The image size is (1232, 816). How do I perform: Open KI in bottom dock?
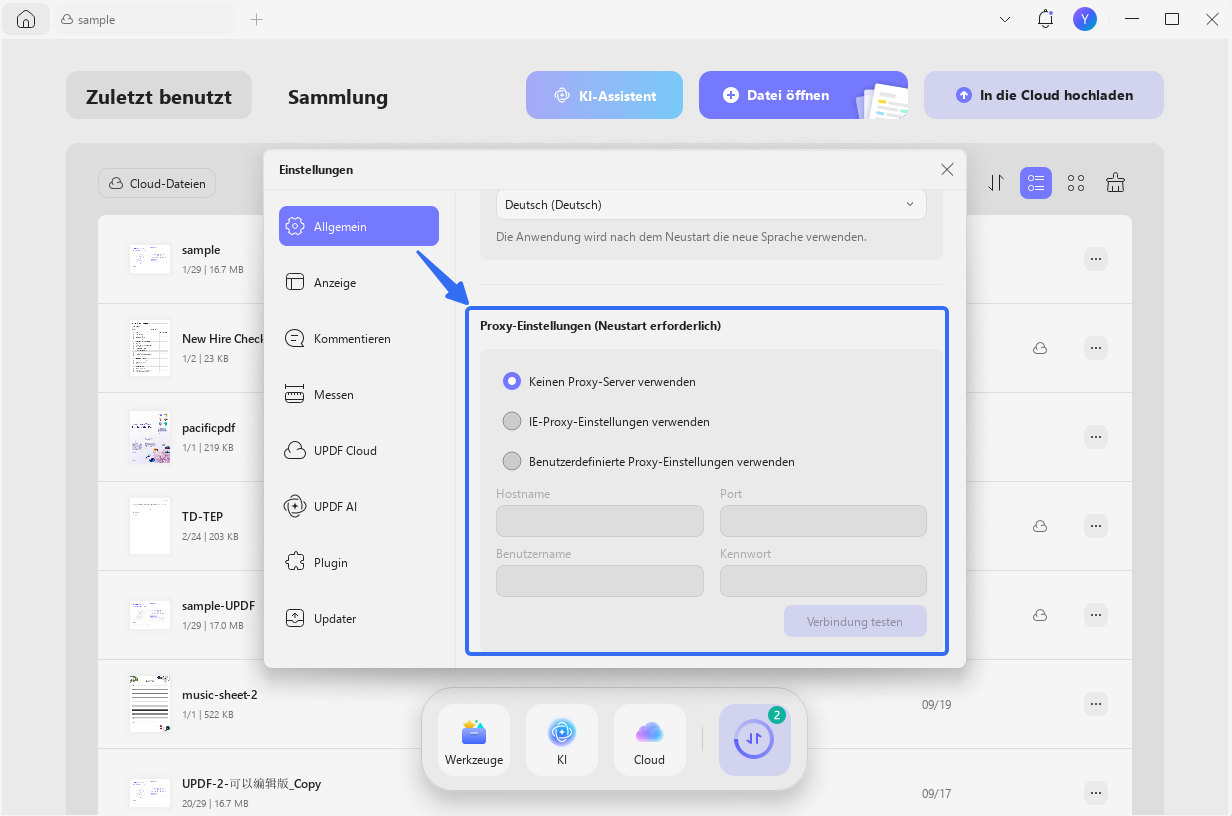coord(562,740)
